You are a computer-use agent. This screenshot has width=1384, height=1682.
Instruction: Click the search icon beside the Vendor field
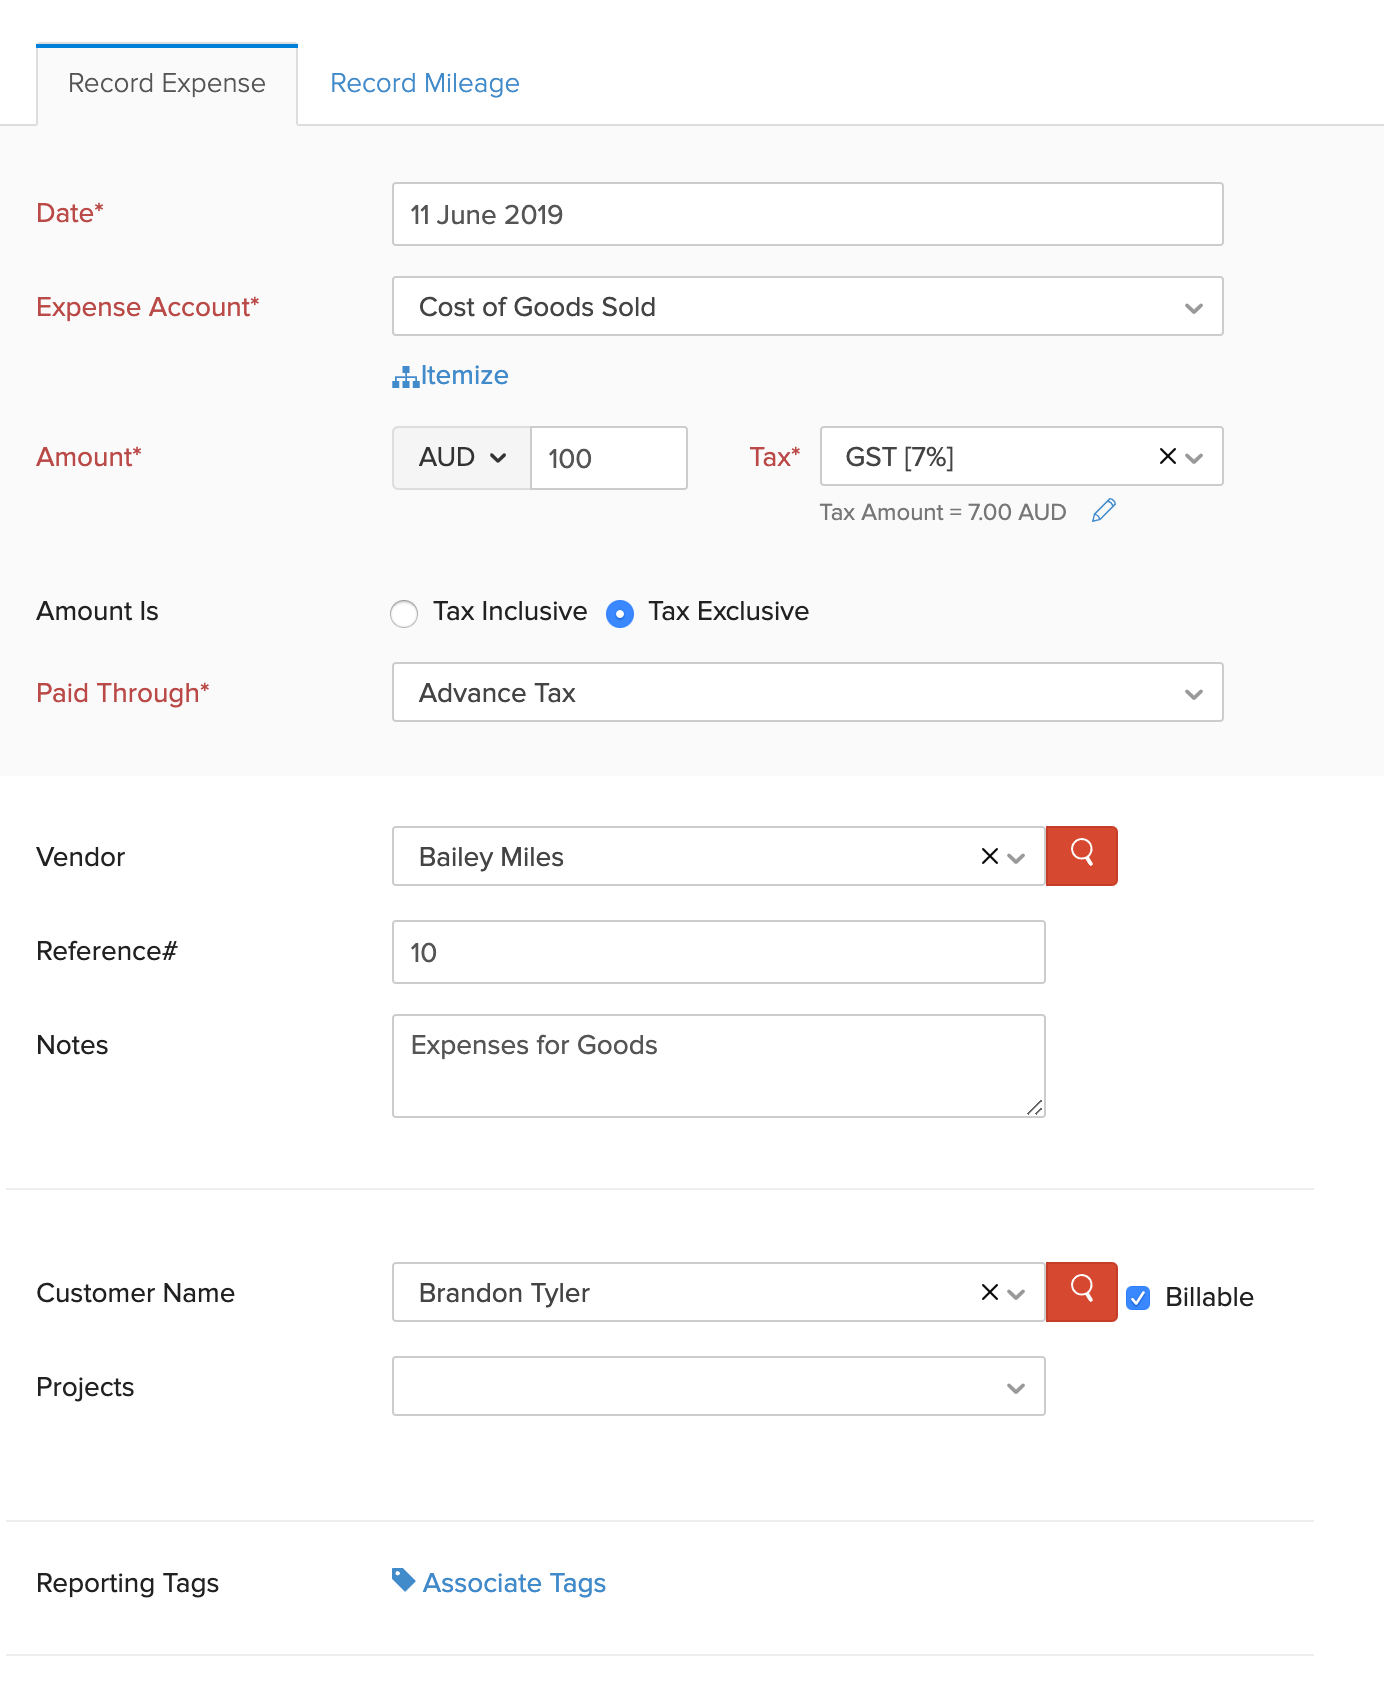[x=1081, y=856]
